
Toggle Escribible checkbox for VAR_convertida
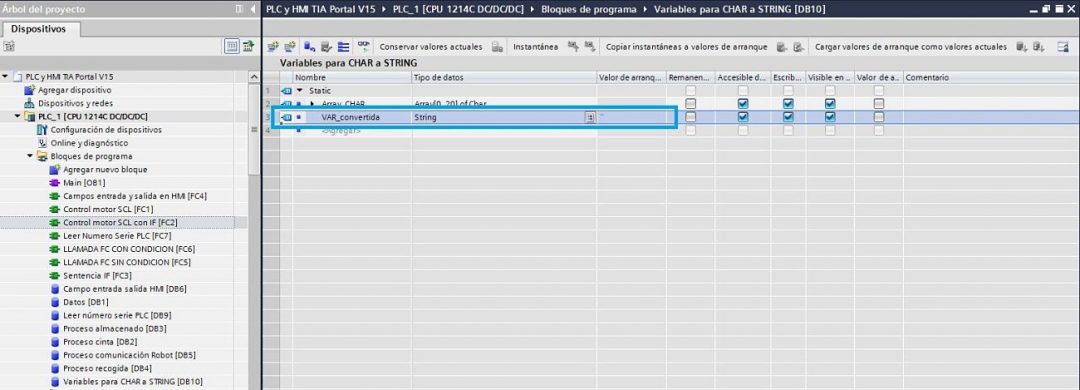(789, 117)
